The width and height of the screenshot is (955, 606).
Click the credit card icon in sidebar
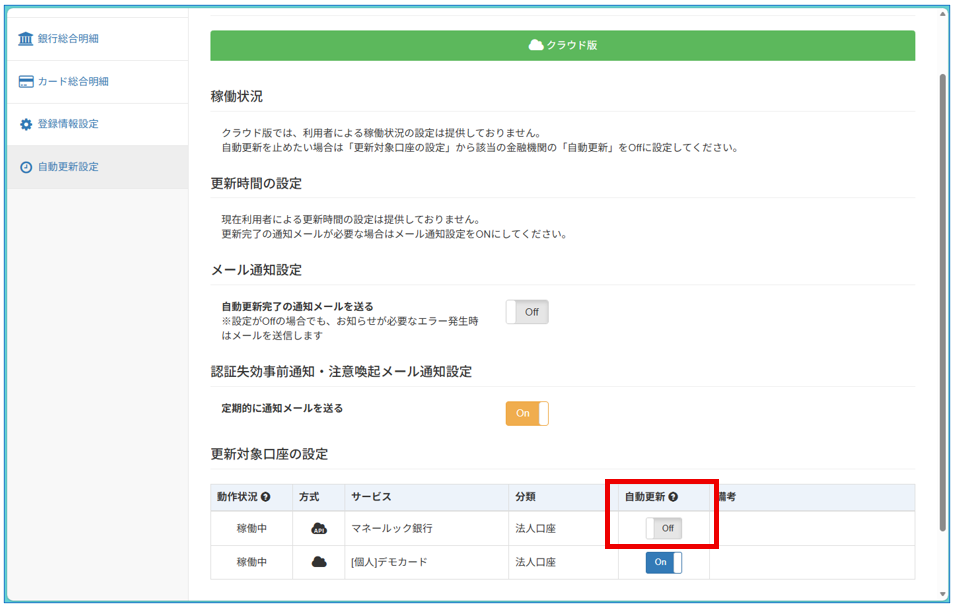pos(26,82)
